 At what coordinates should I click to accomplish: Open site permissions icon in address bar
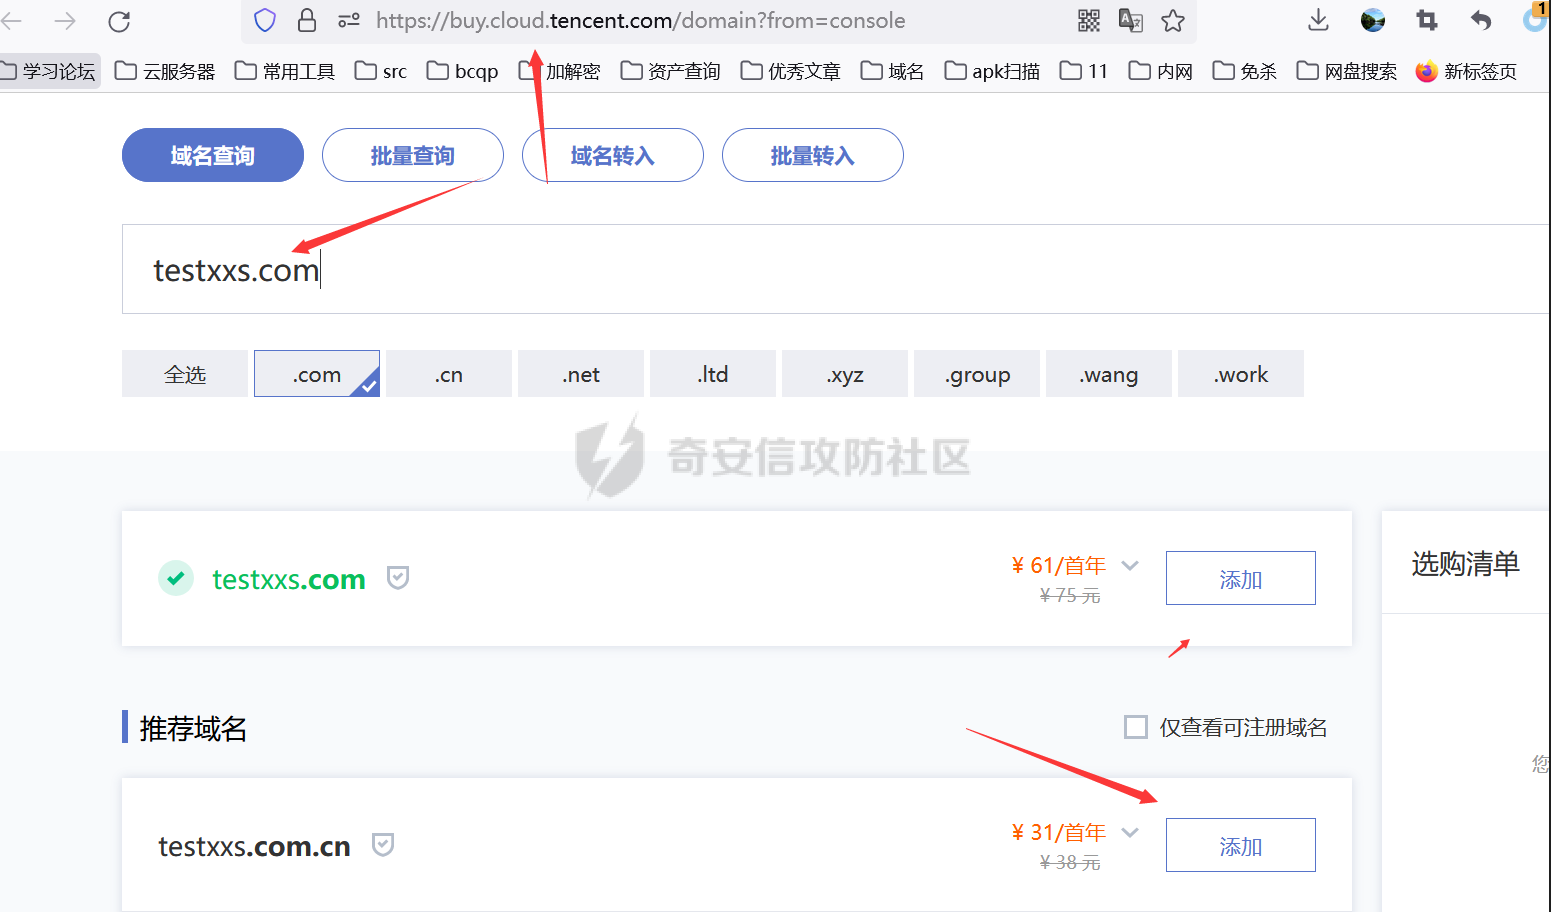[x=348, y=20]
